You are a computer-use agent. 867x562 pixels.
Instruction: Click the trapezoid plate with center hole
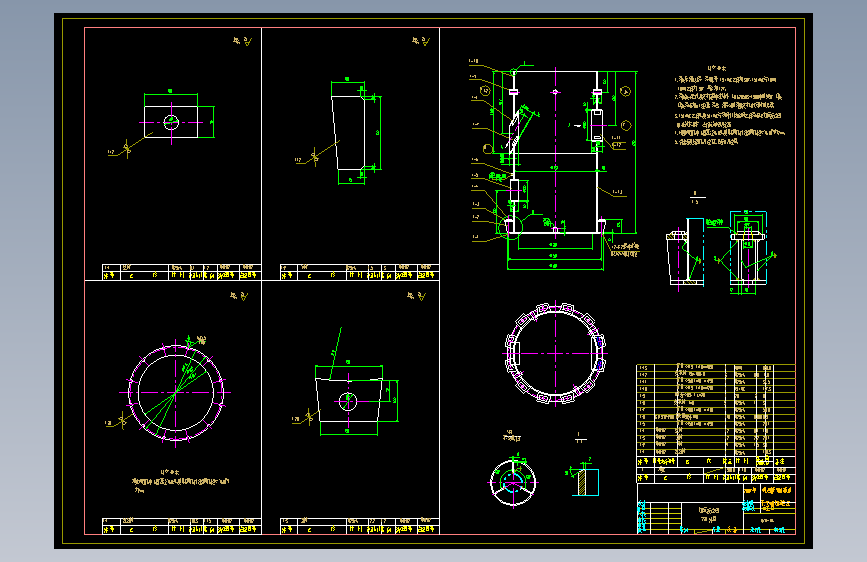(348, 400)
